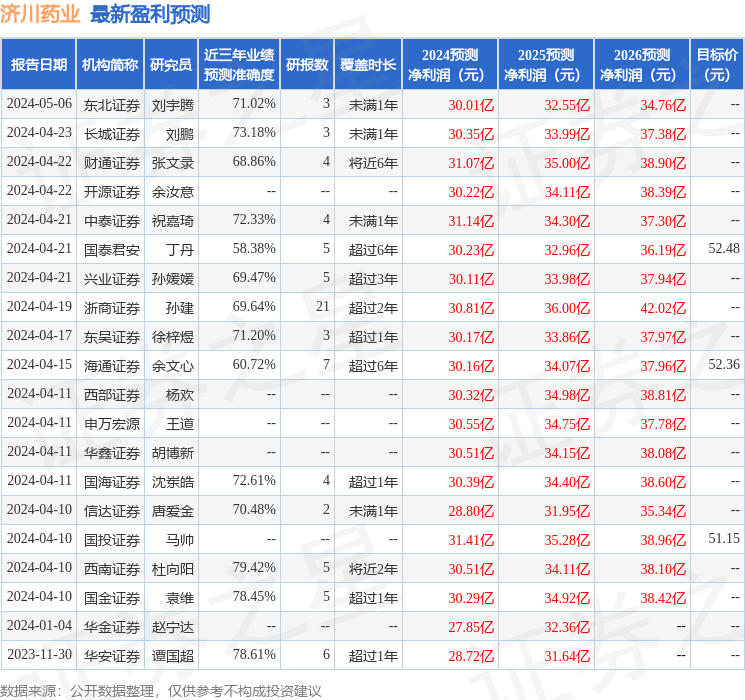Select institution 信达证券
The width and height of the screenshot is (745, 700).
112,511
